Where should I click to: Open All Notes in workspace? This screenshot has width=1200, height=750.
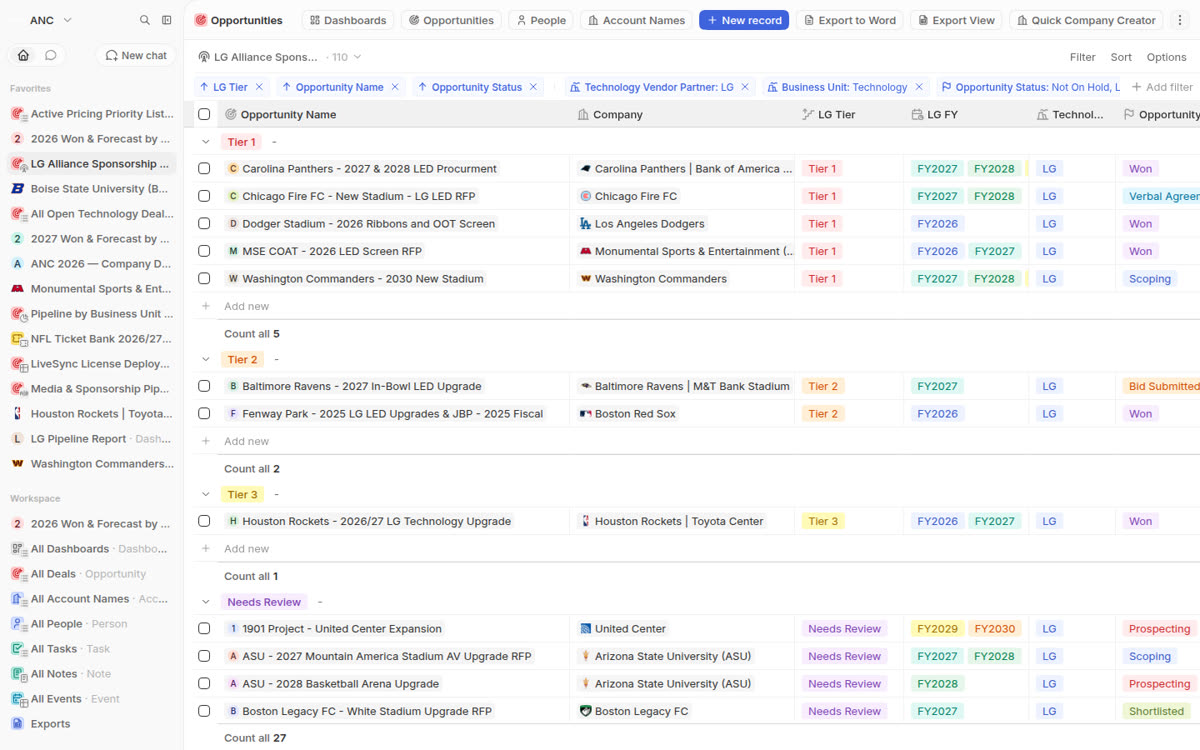pyautogui.click(x=91, y=674)
